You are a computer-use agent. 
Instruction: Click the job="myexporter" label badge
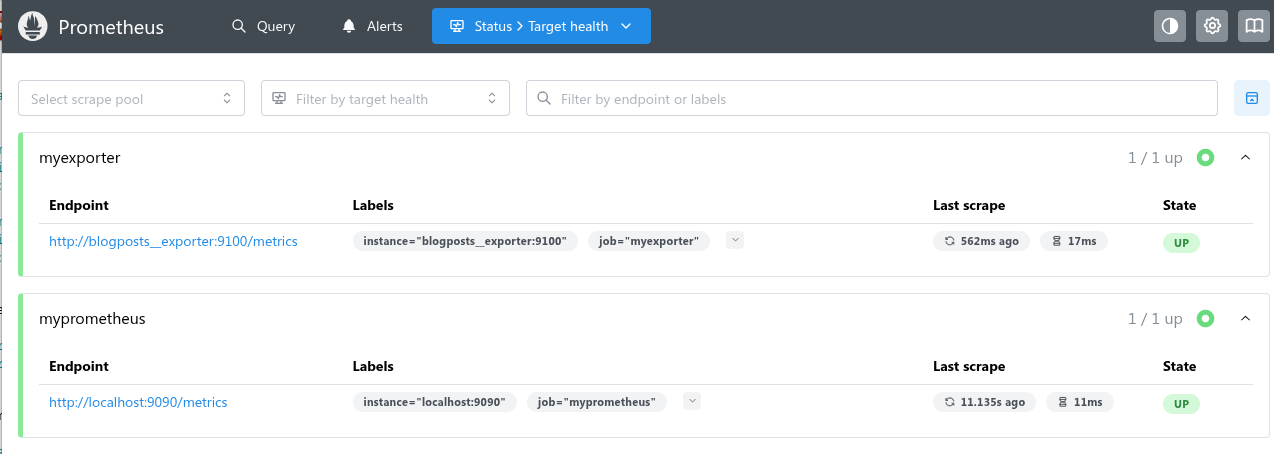649,241
